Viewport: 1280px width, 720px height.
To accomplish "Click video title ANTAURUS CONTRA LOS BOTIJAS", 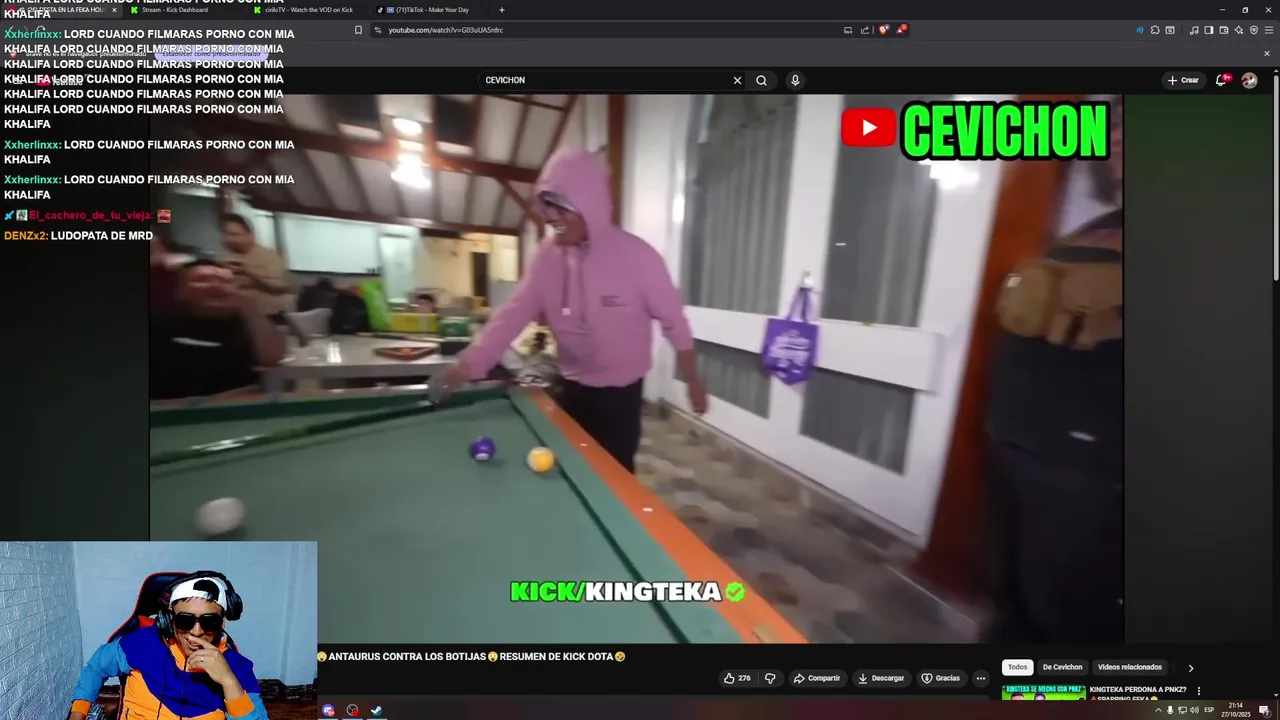I will point(471,656).
